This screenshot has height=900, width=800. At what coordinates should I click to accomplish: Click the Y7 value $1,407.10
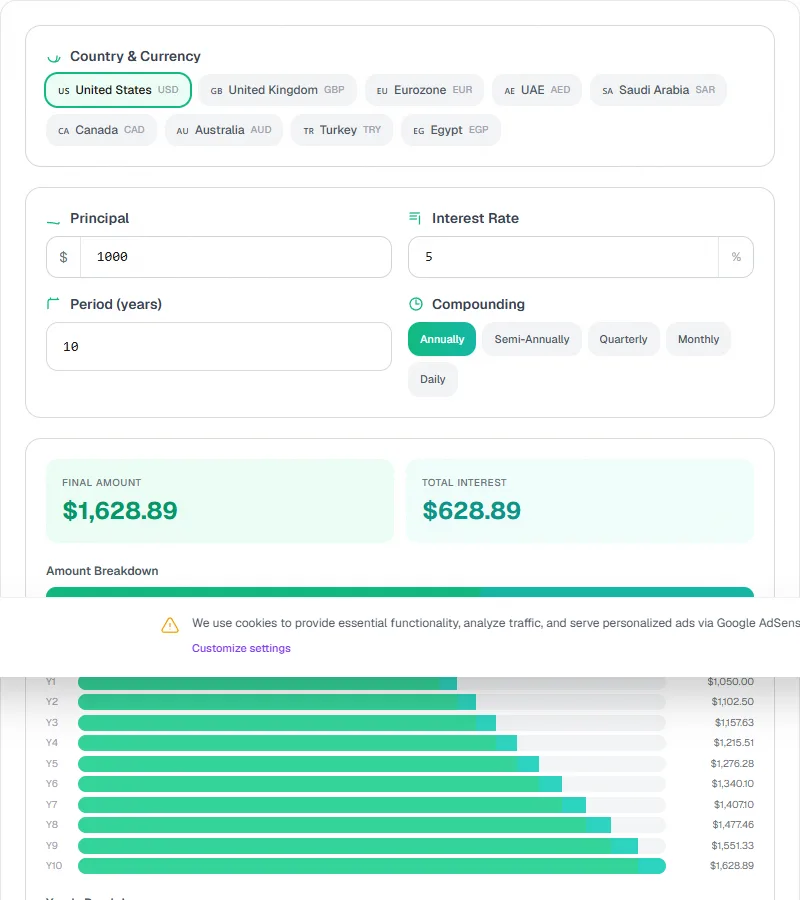click(733, 805)
